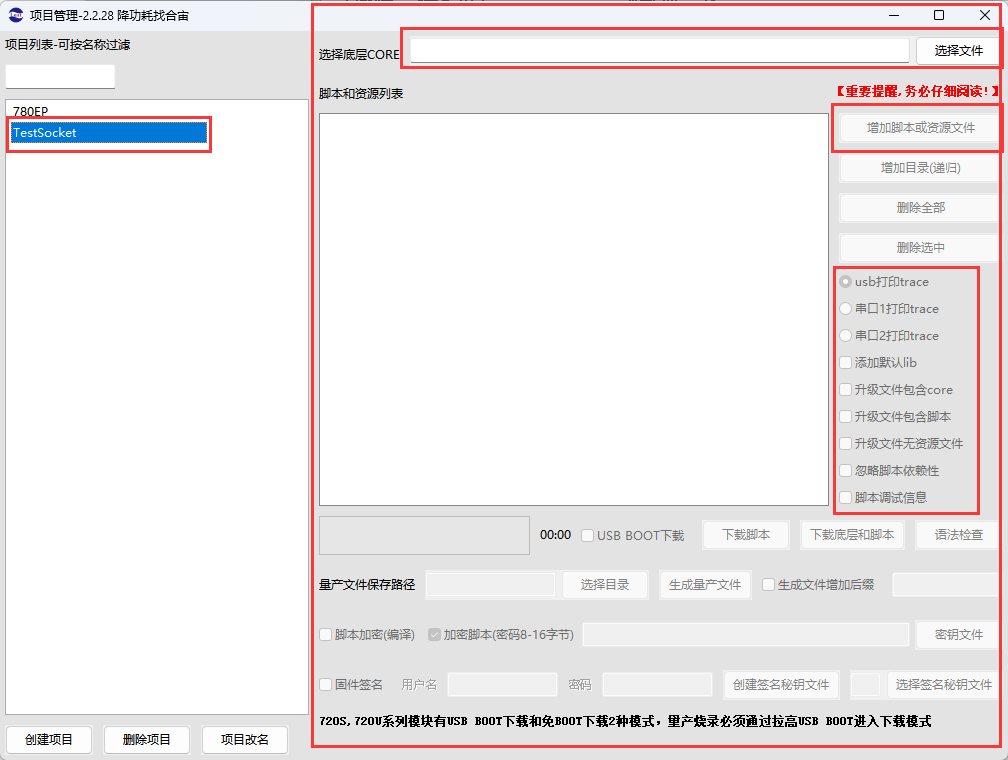
Task: Click the 语法检查 button
Action: 958,535
